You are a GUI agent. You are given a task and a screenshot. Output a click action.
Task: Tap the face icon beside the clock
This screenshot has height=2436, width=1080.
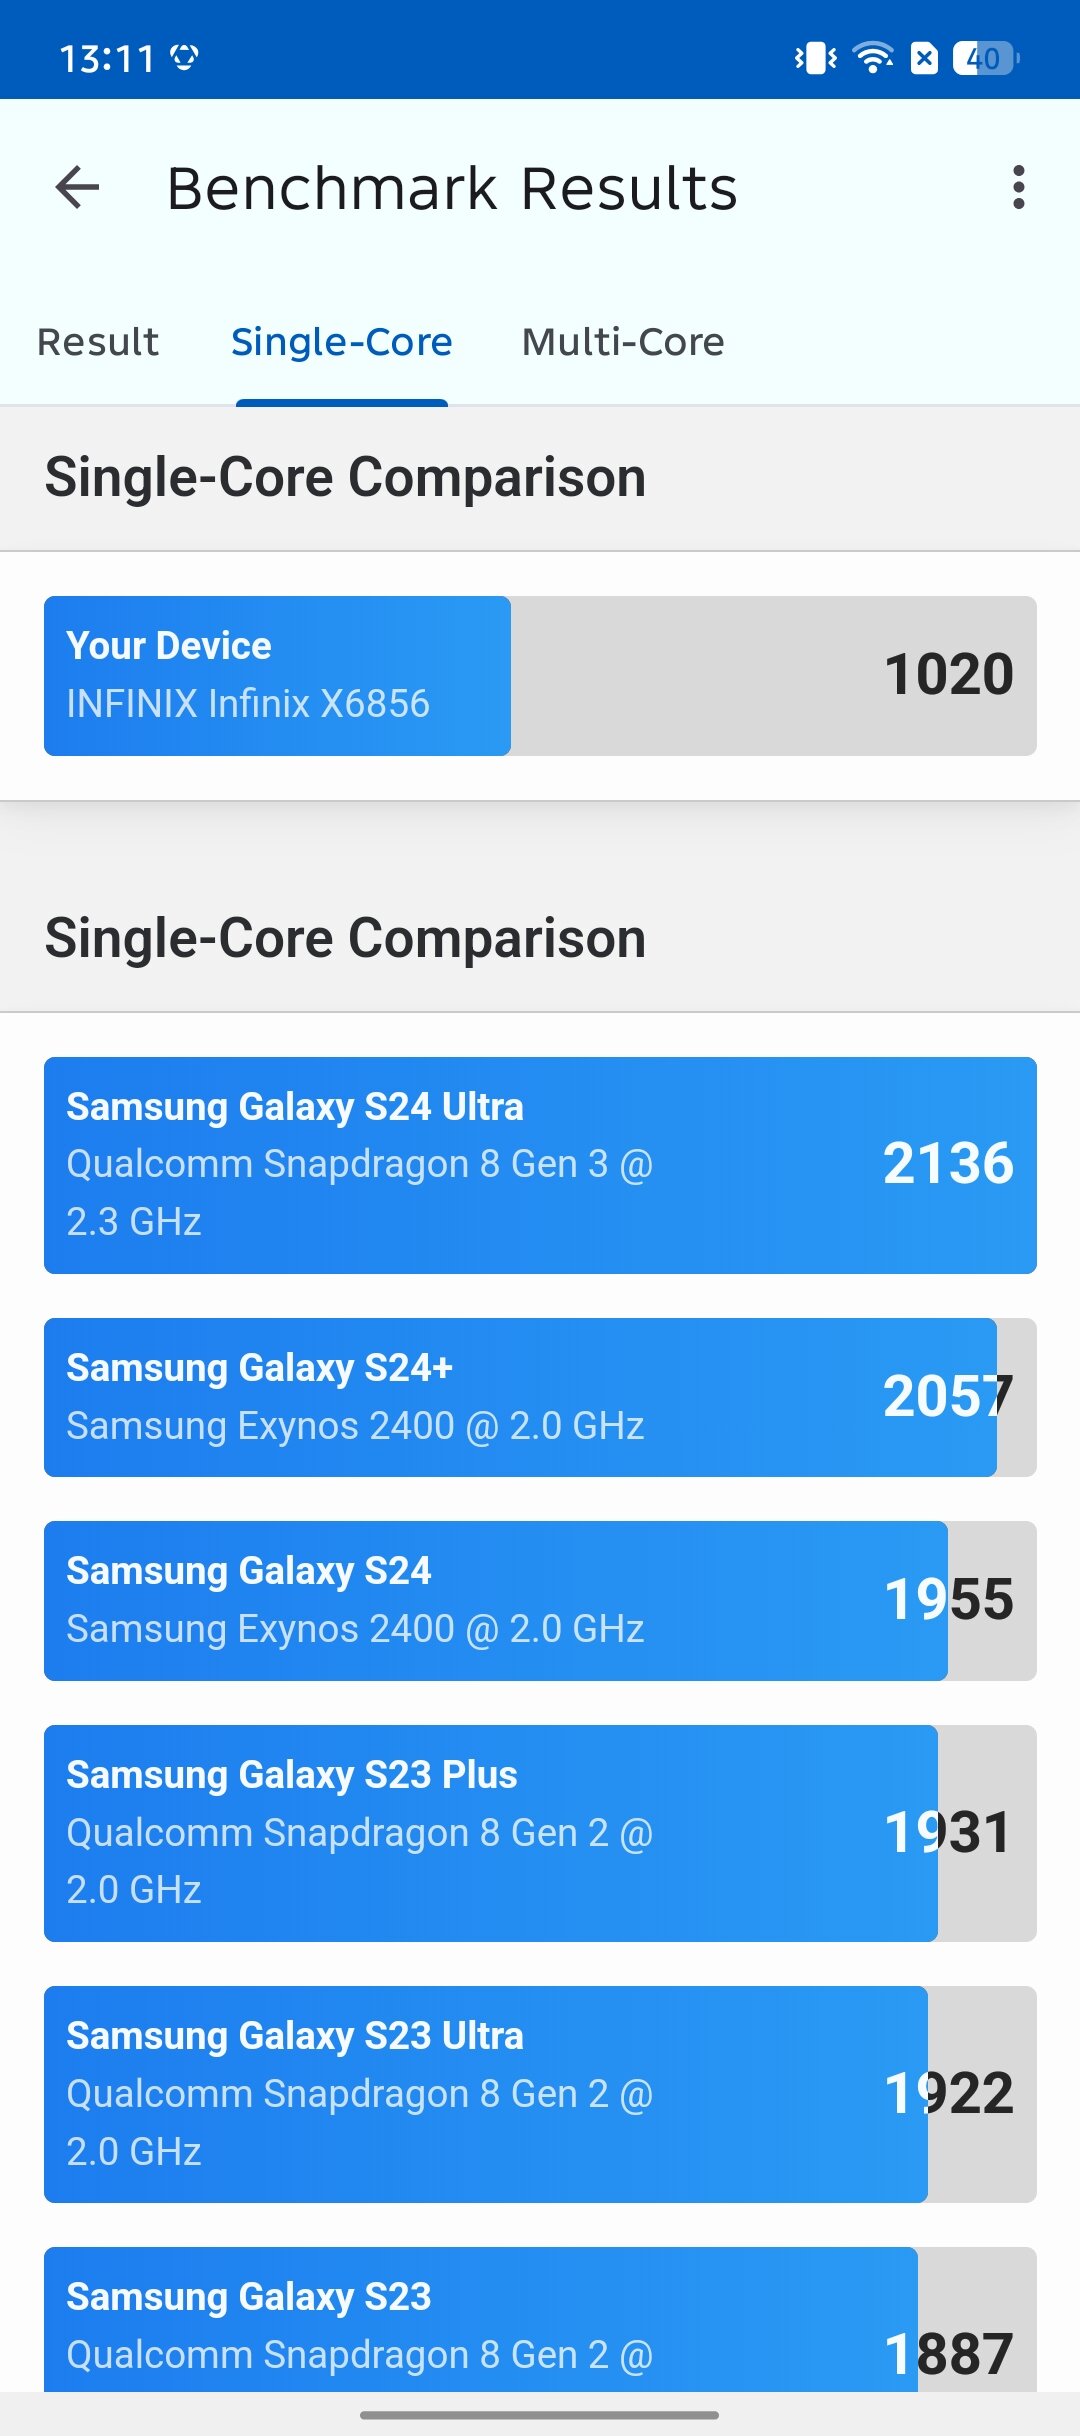(184, 57)
